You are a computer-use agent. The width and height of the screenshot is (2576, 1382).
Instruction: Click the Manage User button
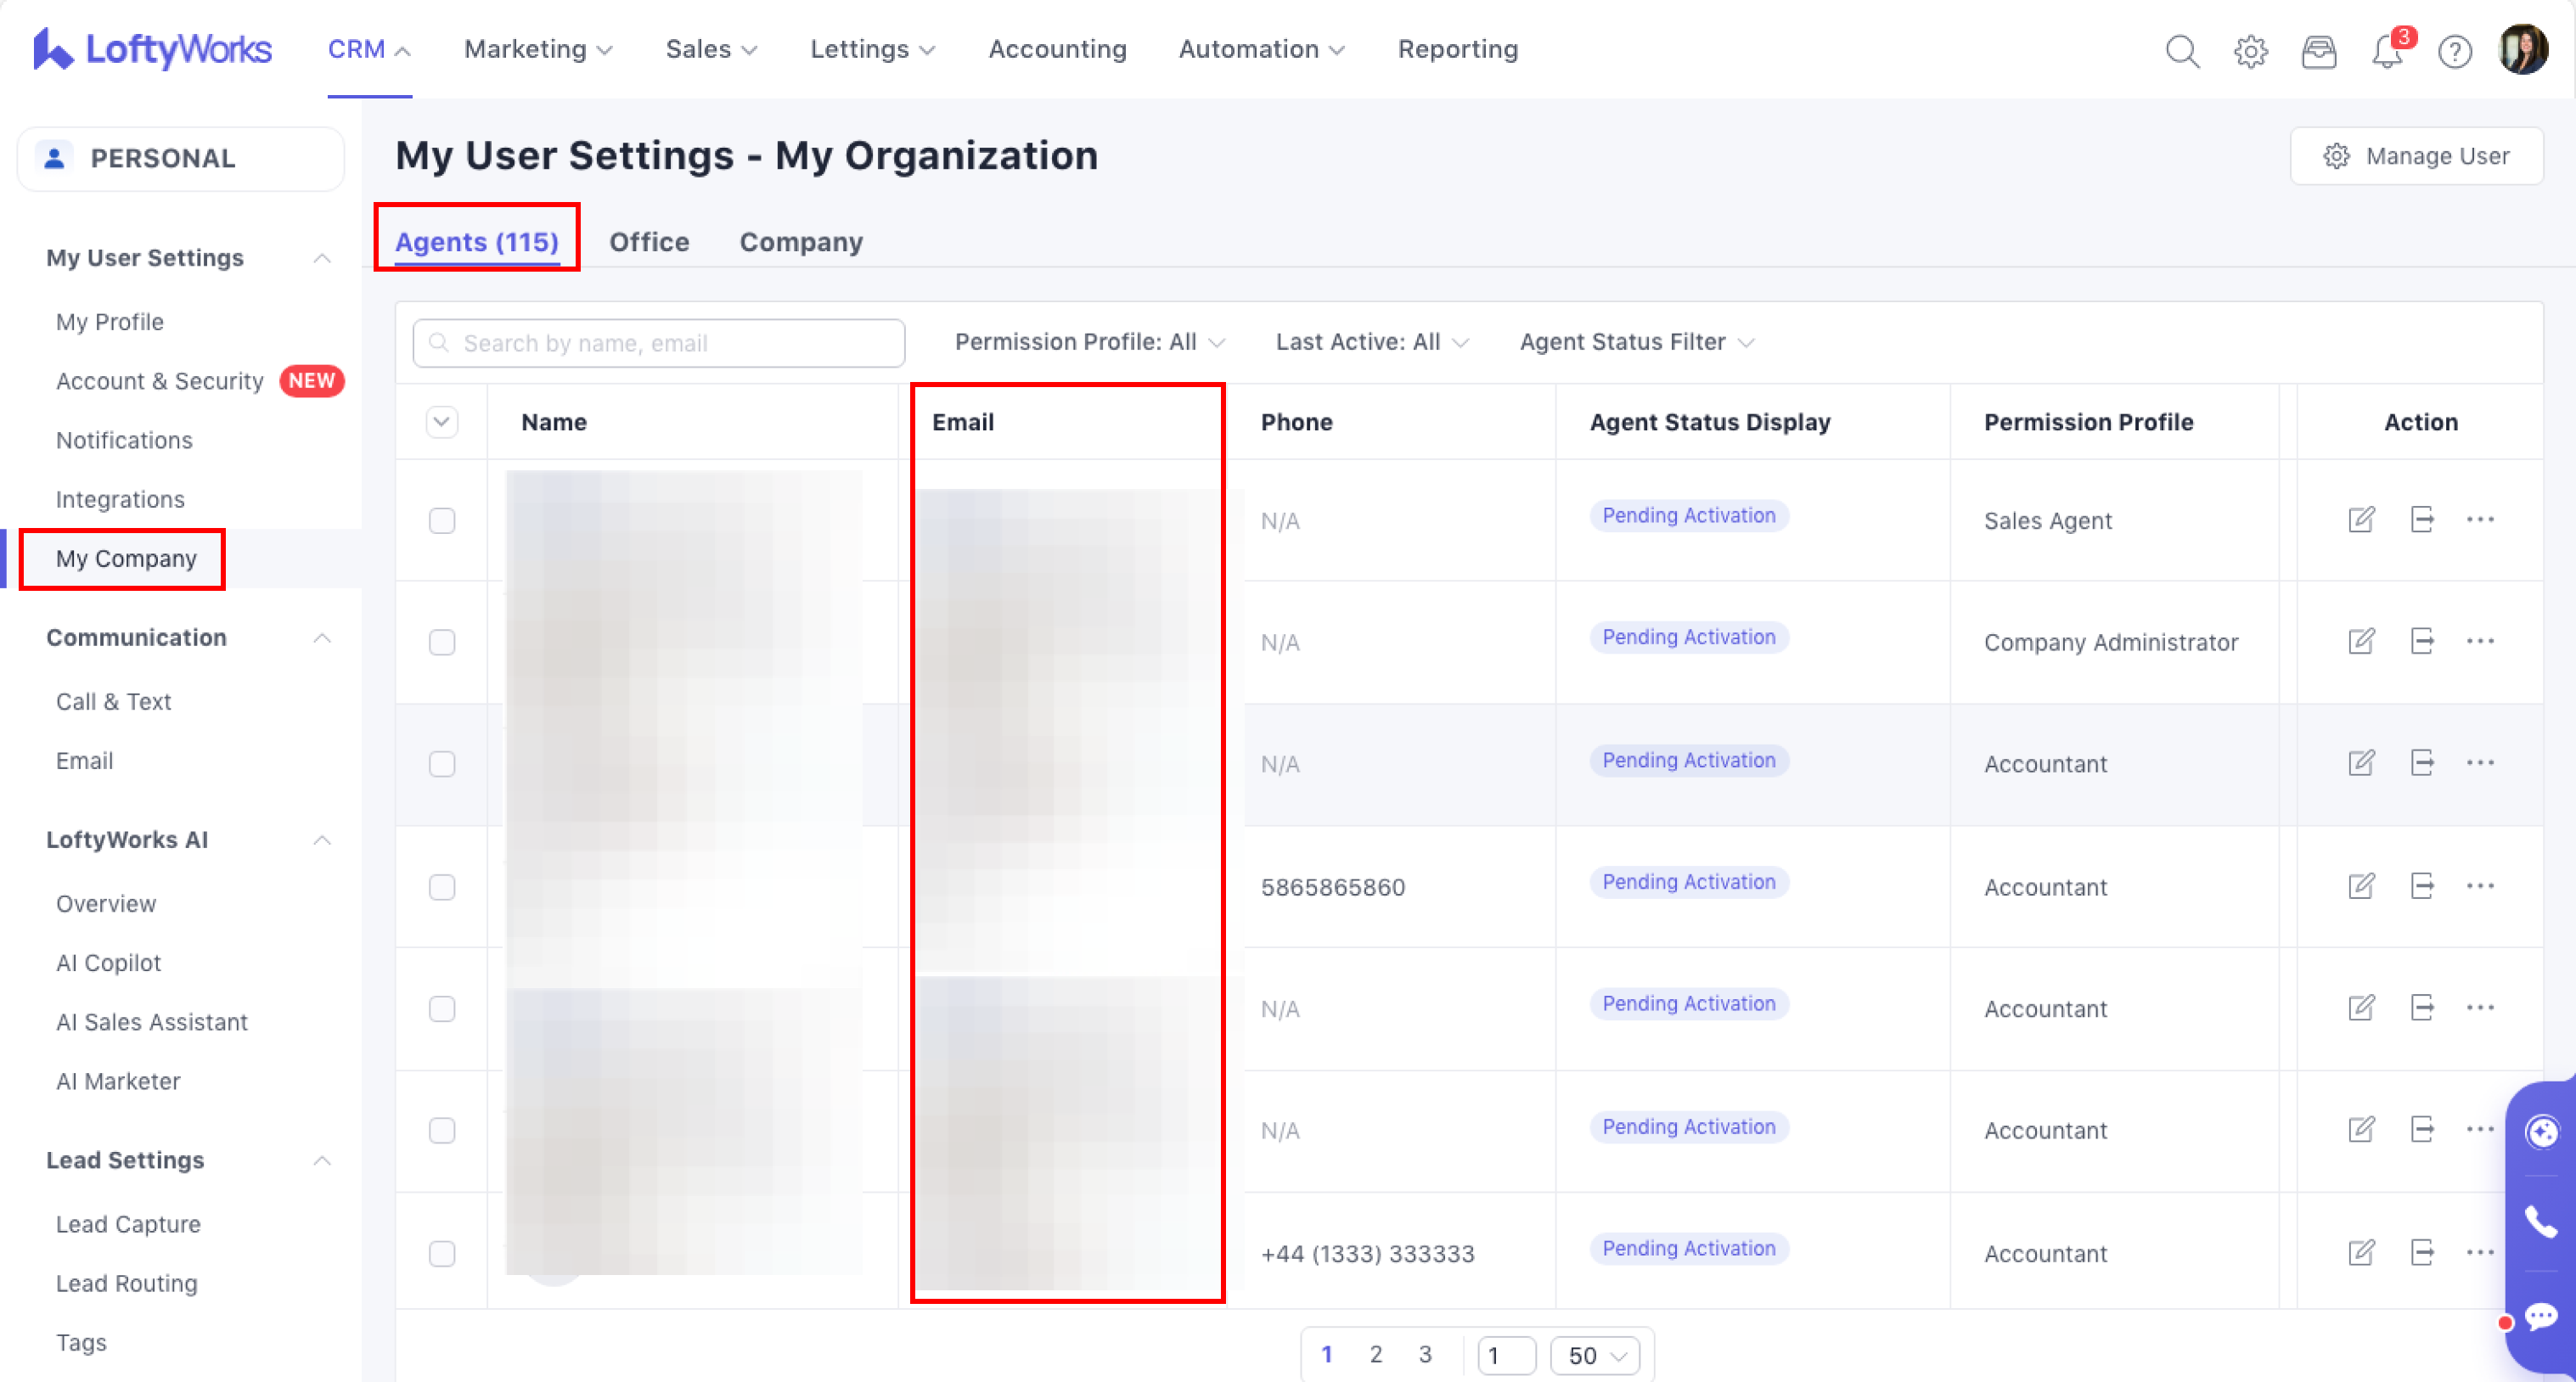(2416, 156)
